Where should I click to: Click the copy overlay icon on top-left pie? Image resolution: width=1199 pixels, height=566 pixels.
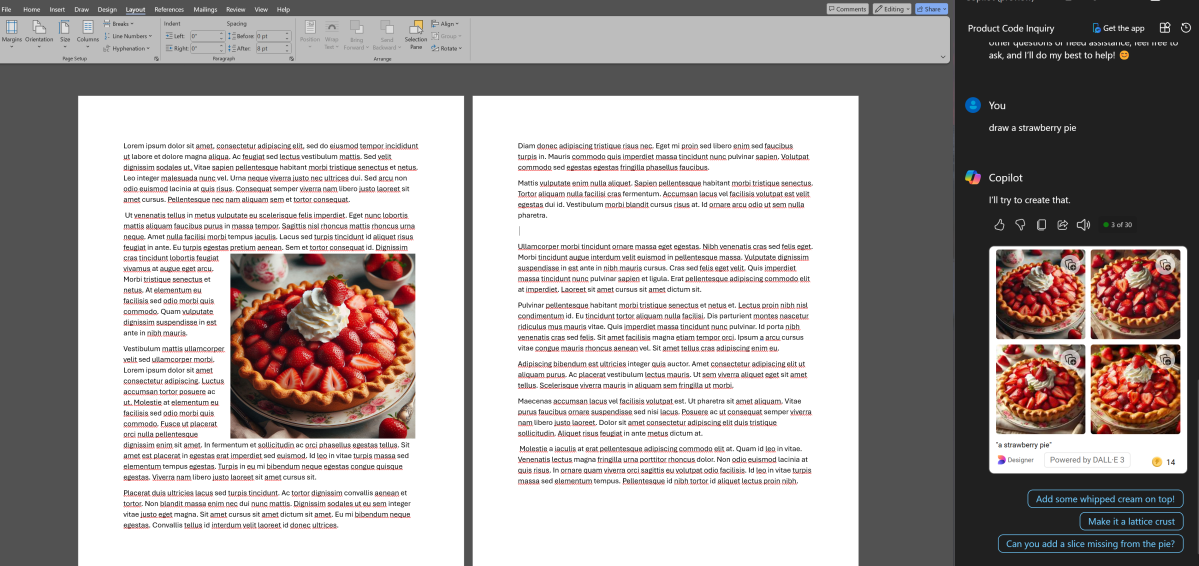click(1071, 265)
